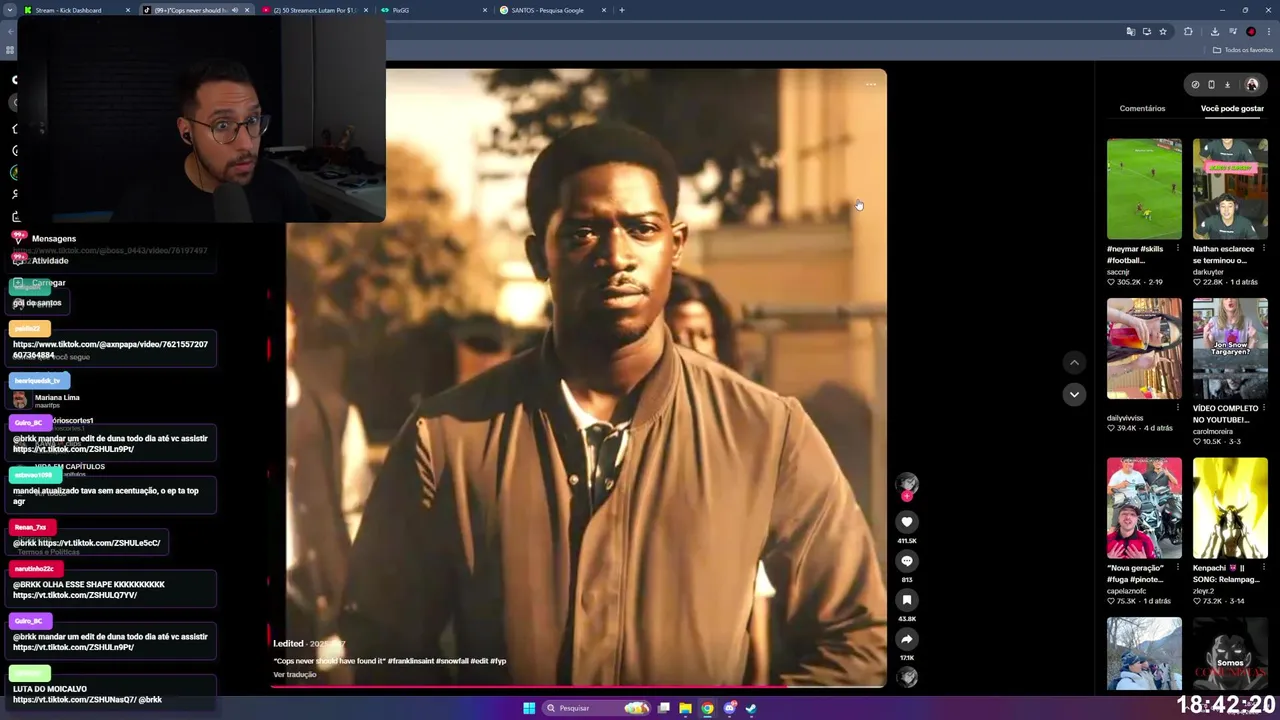
Task: Open the Nova geração video thumbnail
Action: coord(1144,508)
